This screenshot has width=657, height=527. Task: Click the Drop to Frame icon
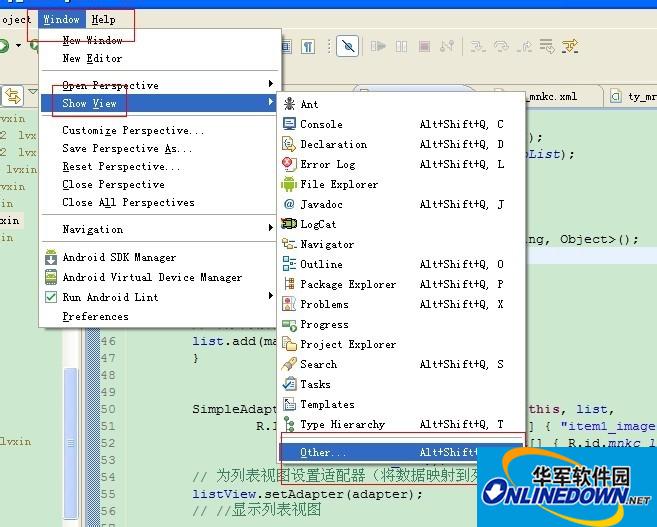(547, 46)
